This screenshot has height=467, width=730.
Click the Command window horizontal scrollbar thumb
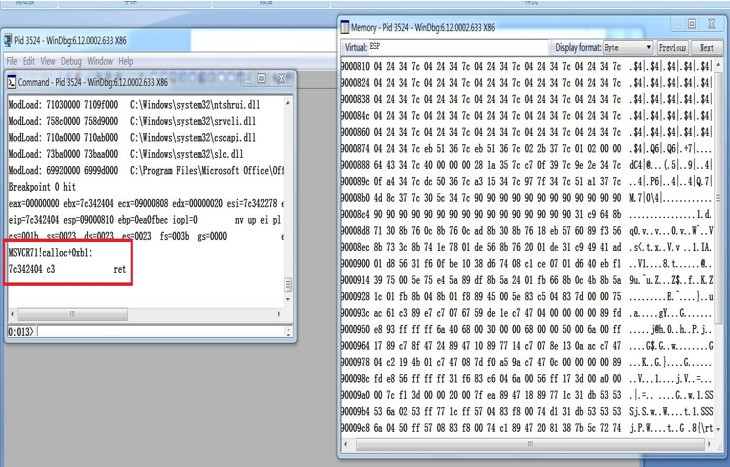[72, 314]
